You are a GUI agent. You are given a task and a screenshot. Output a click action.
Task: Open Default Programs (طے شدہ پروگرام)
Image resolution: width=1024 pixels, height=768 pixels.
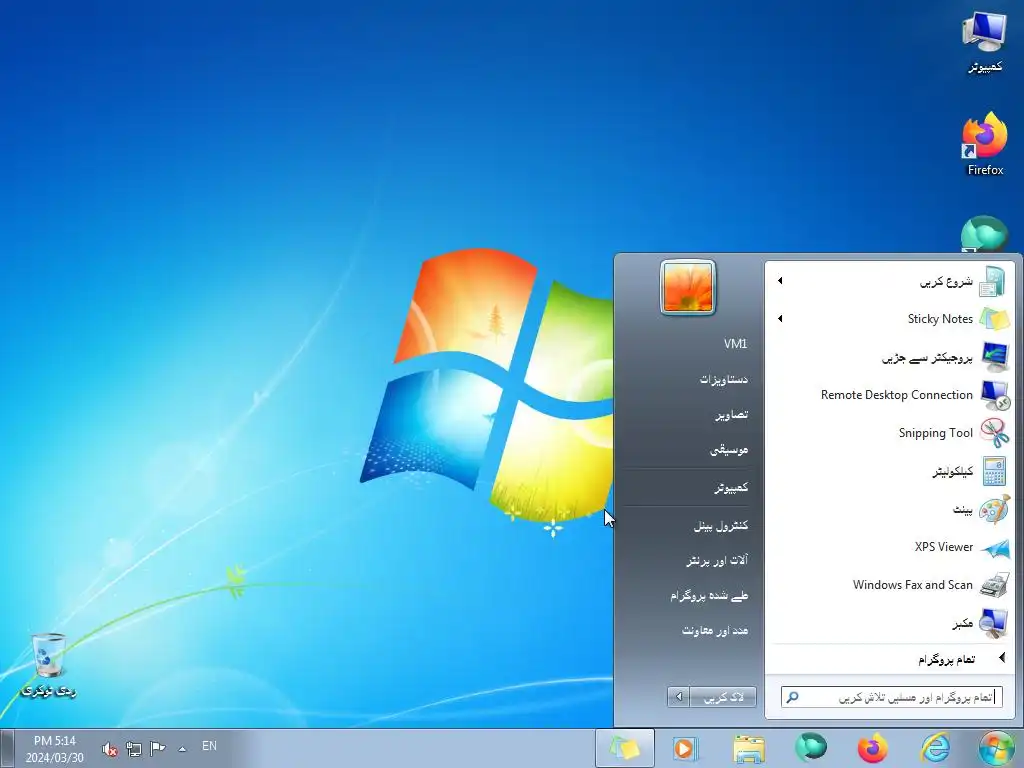pyautogui.click(x=709, y=596)
